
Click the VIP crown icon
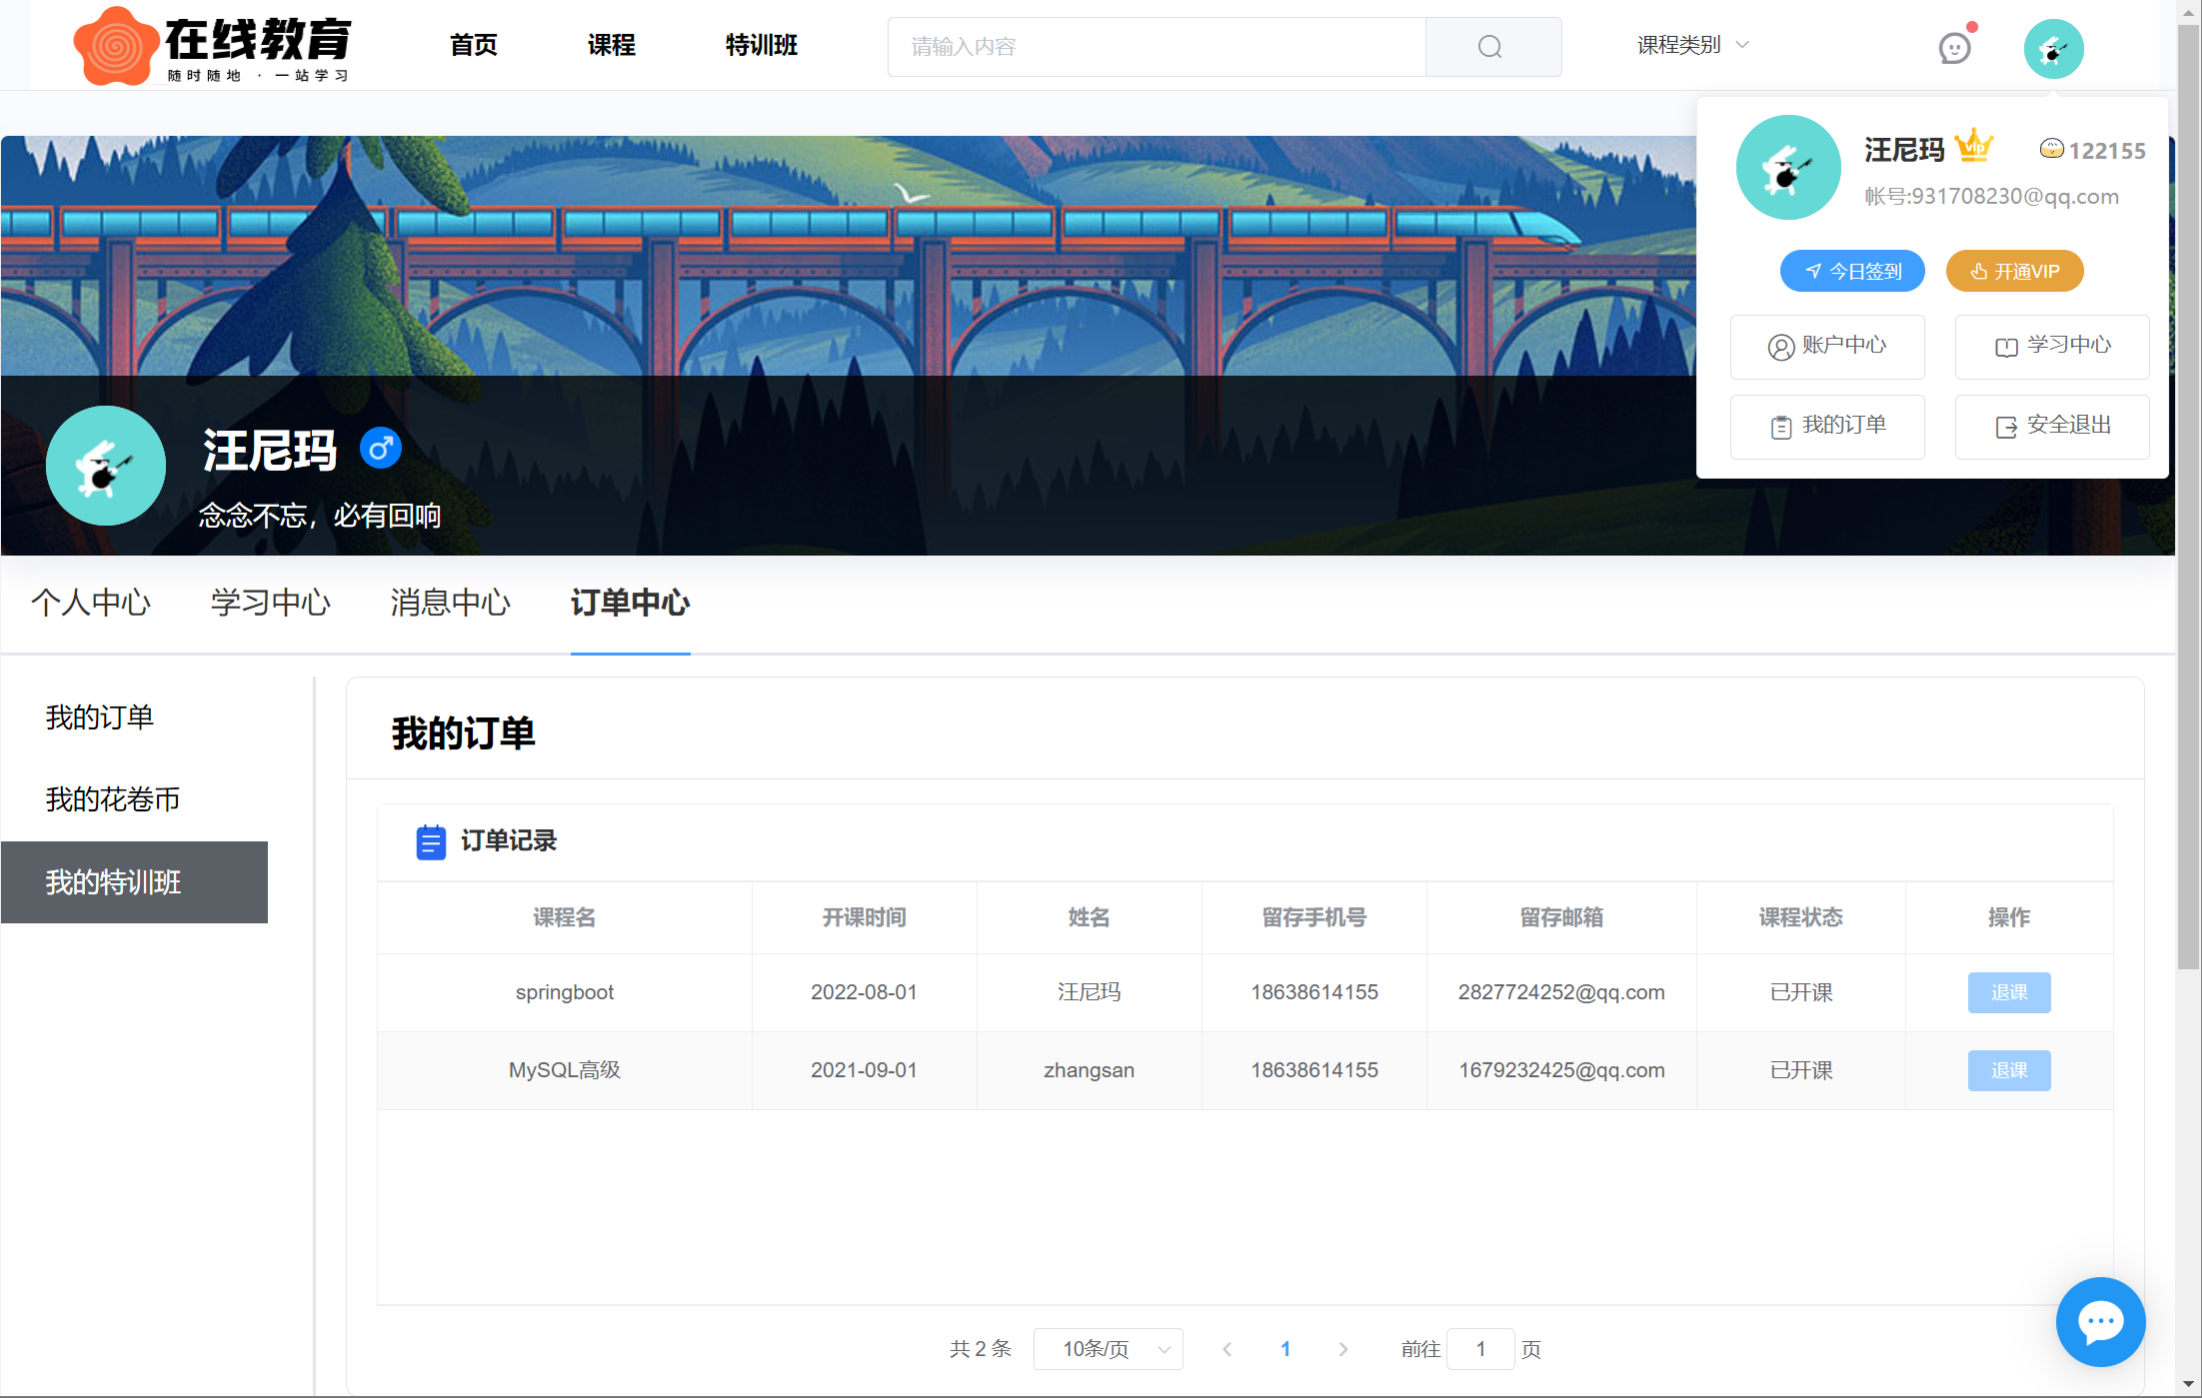[1974, 147]
